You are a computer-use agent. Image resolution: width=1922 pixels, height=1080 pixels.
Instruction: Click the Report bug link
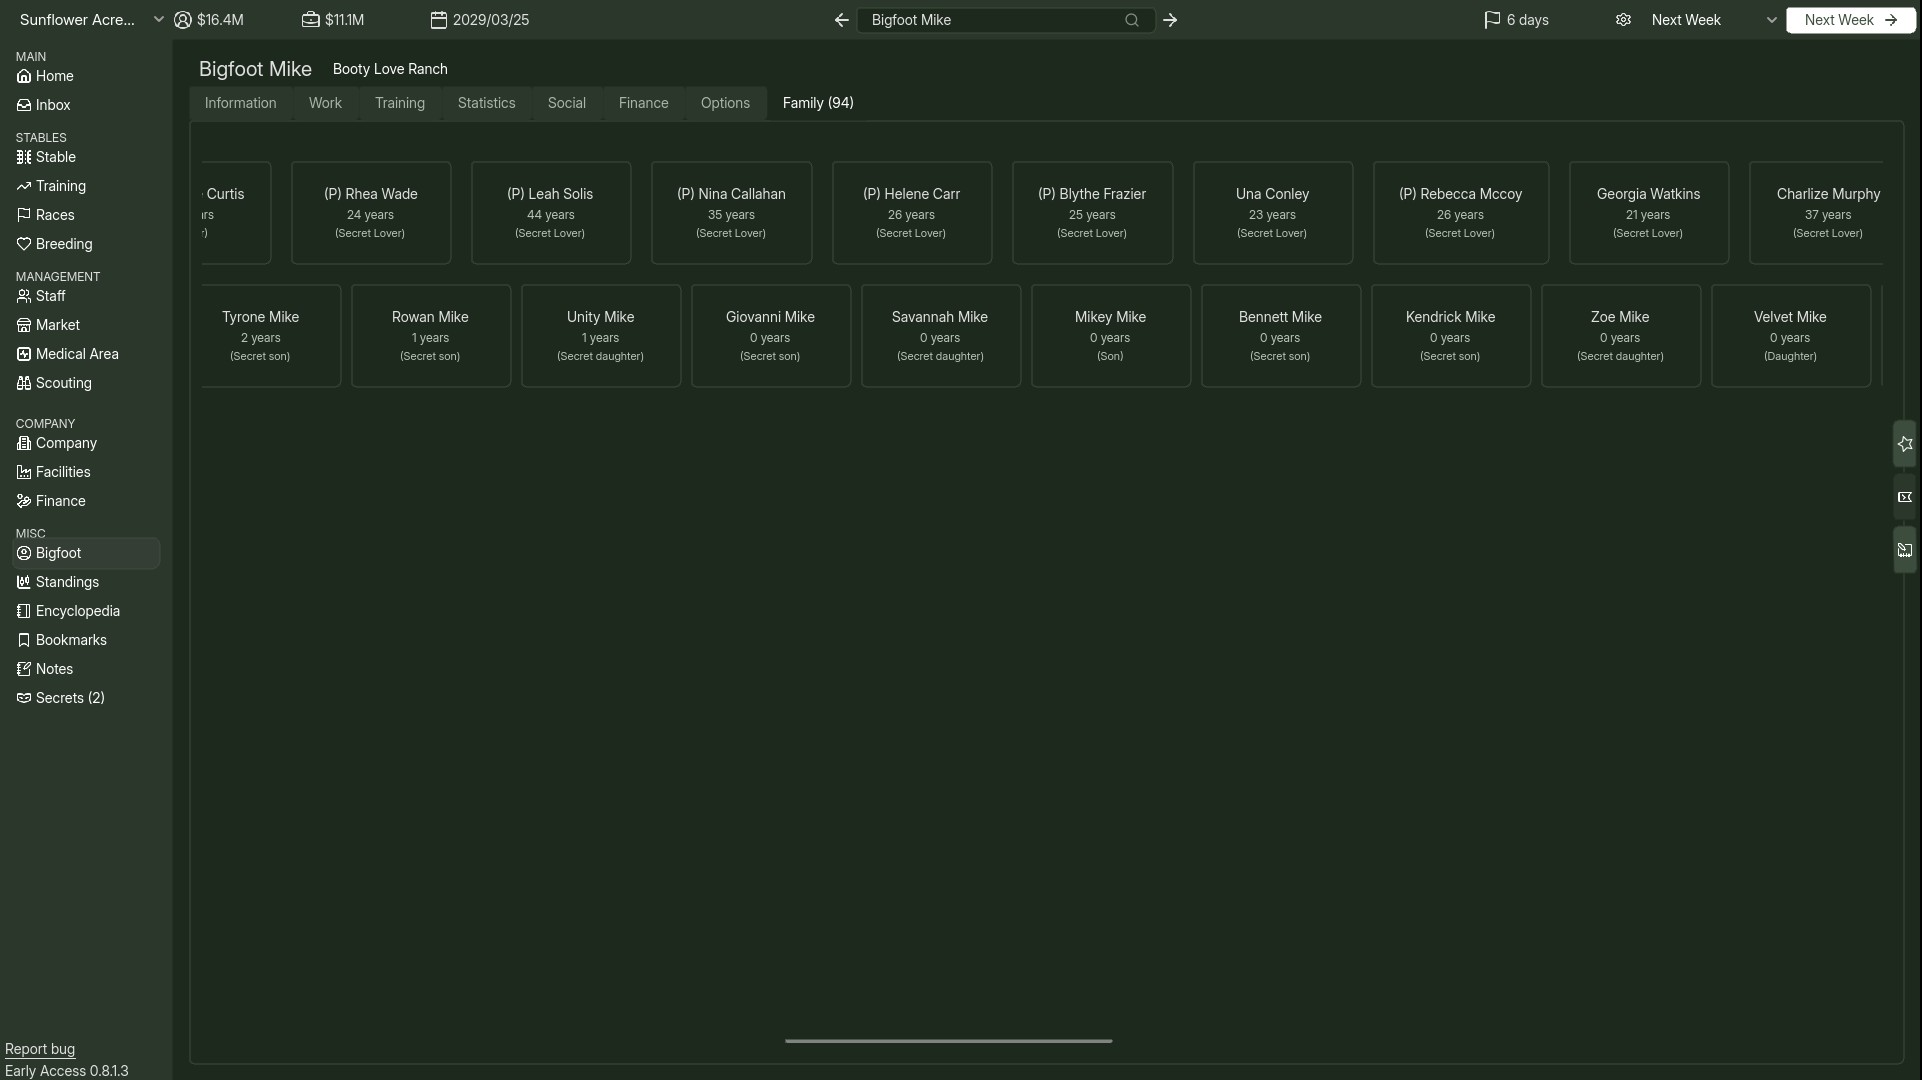coord(40,1049)
